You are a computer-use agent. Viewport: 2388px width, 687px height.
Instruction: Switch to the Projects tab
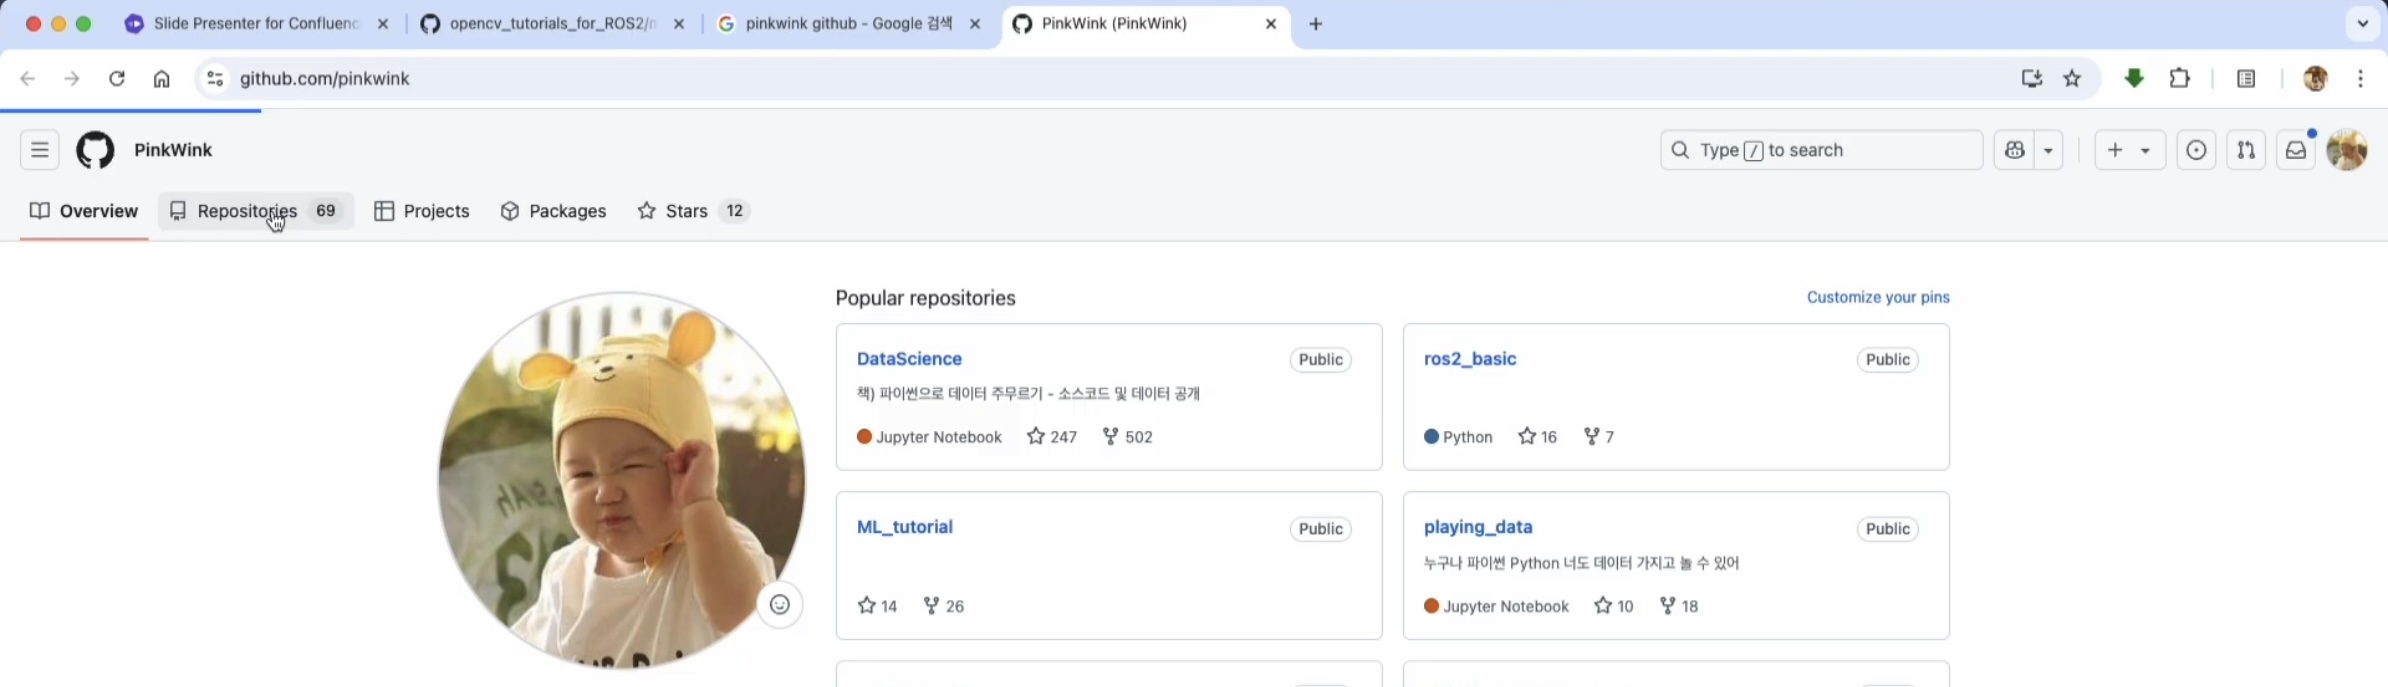coord(422,211)
